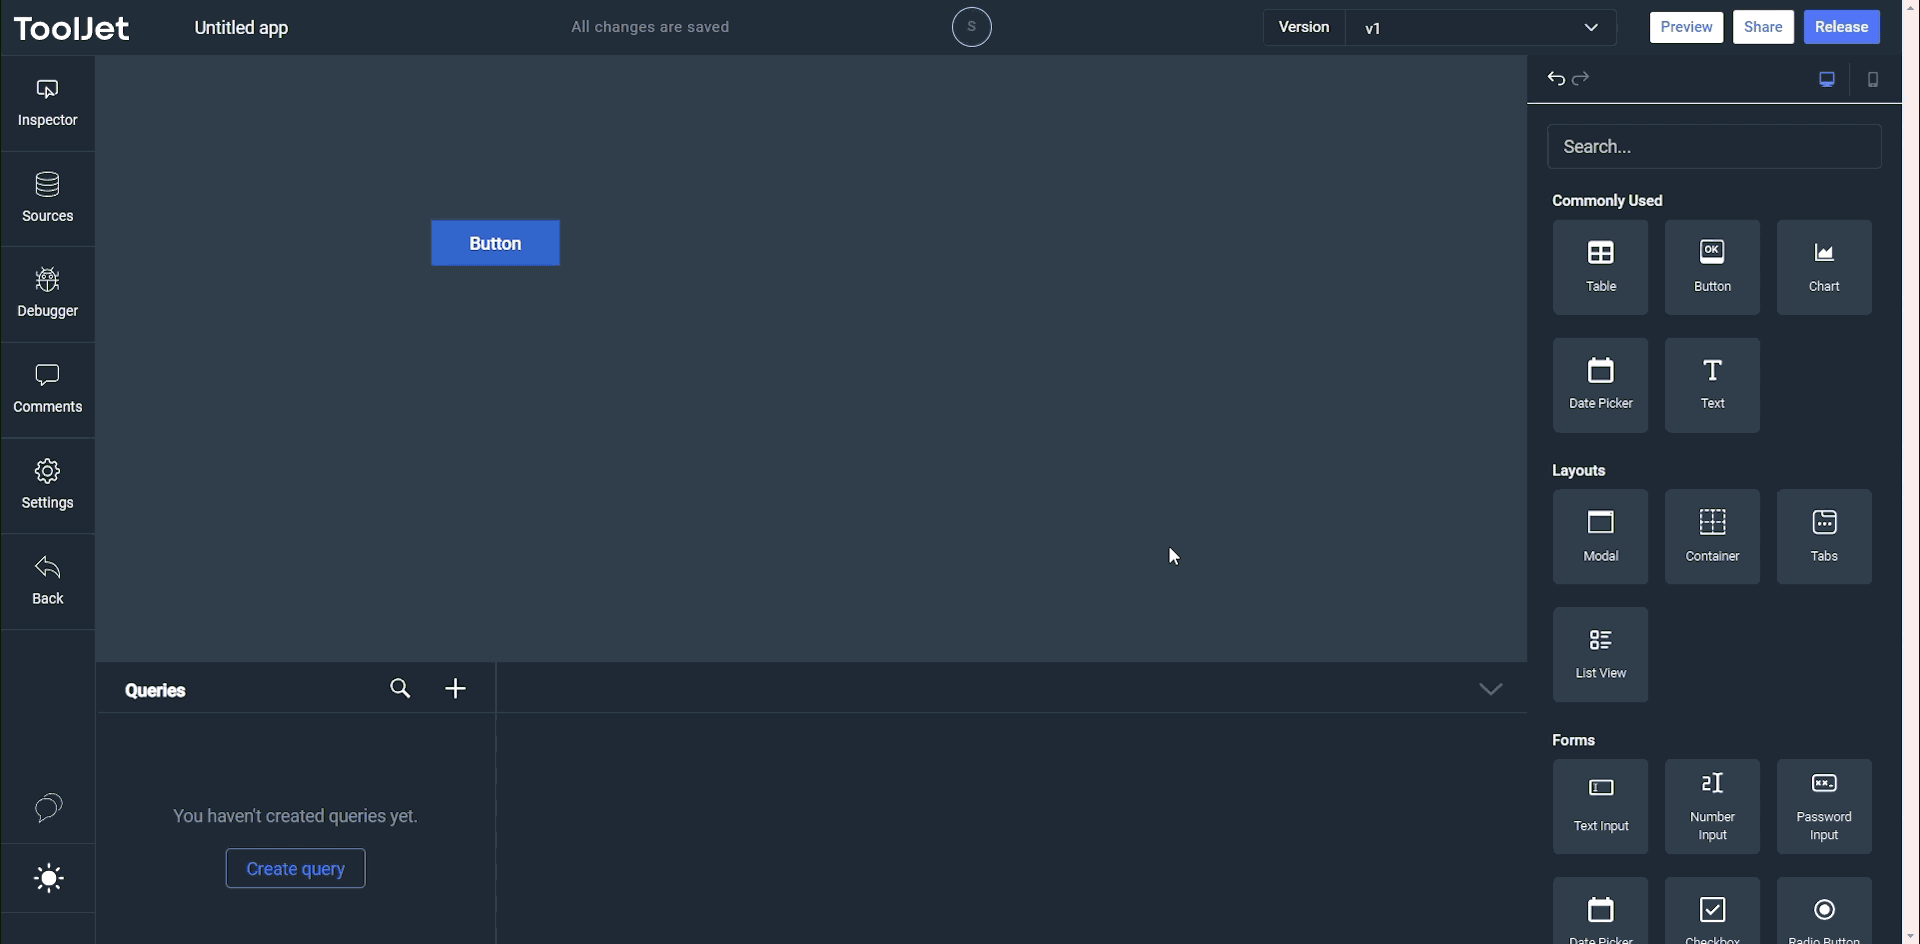Switch to mobile canvas view
The image size is (1920, 944).
click(x=1873, y=79)
